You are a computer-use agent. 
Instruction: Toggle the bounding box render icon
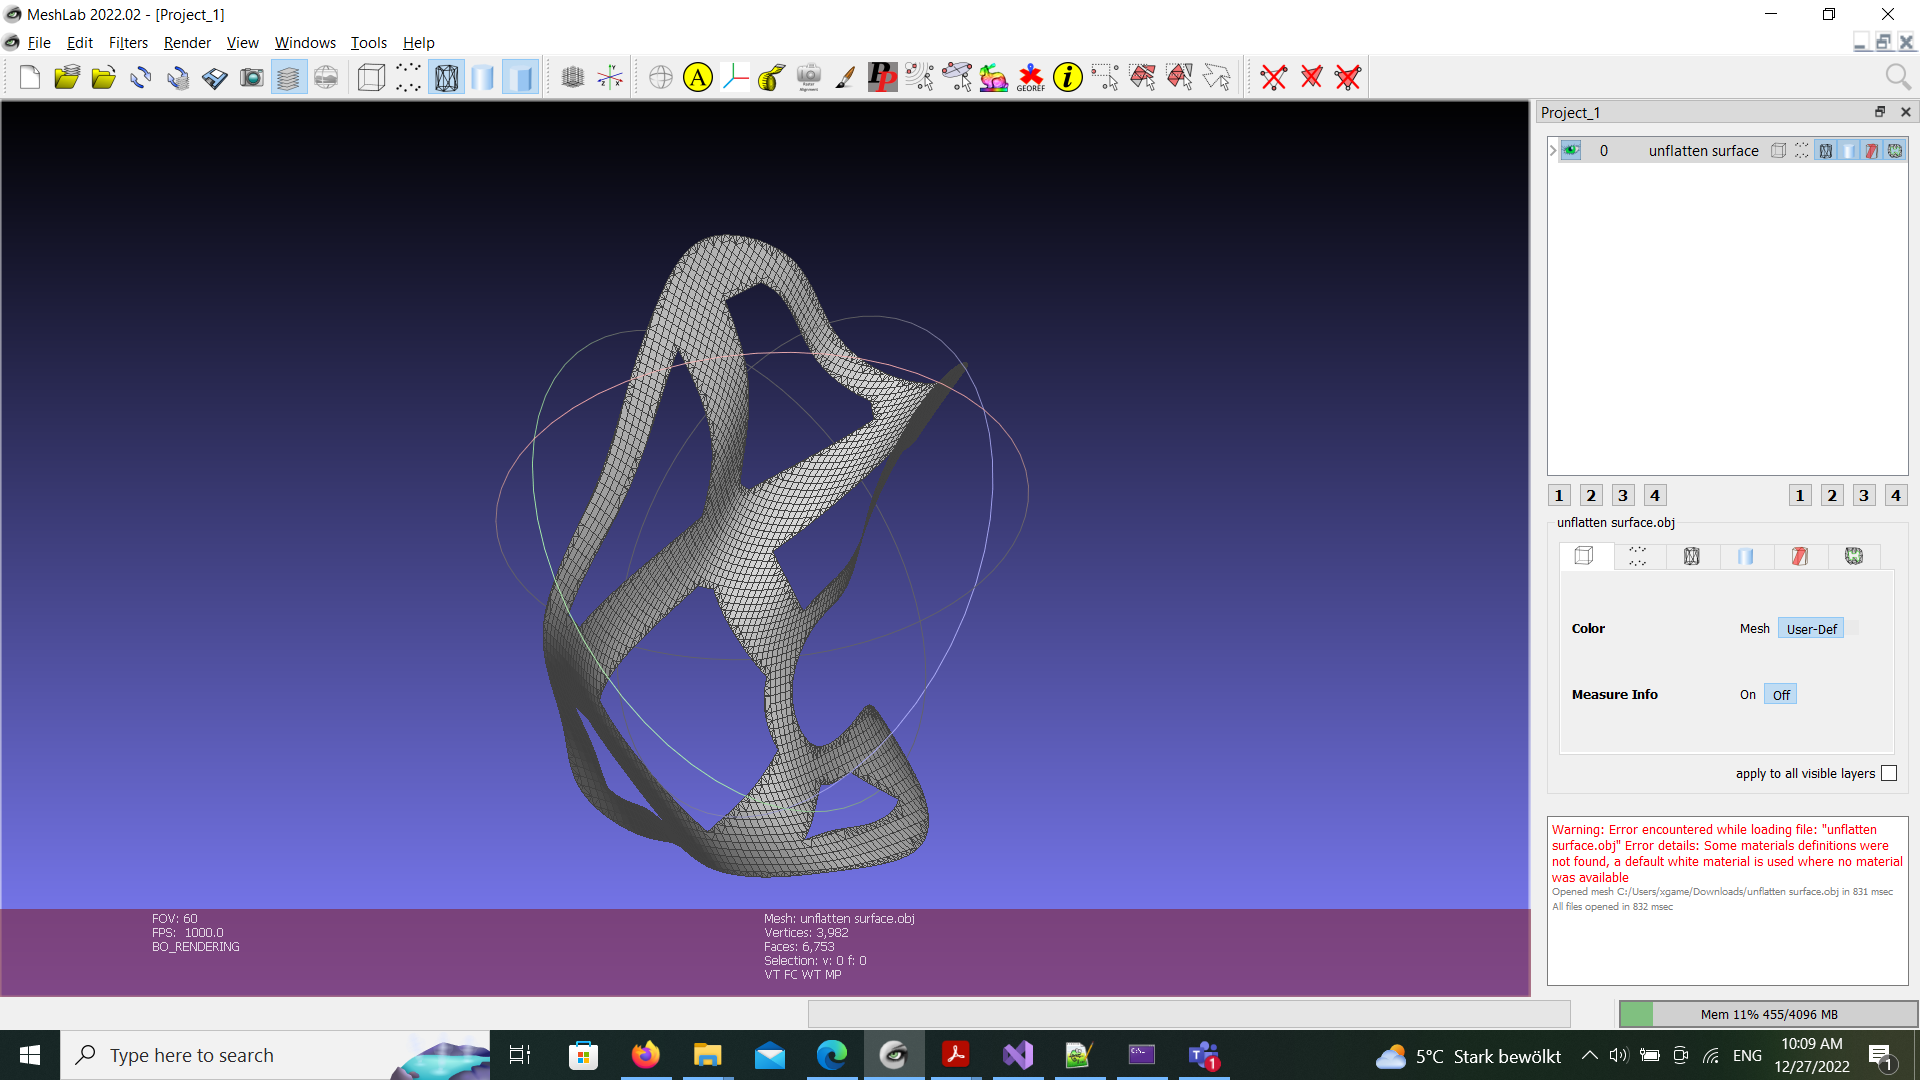tap(371, 77)
